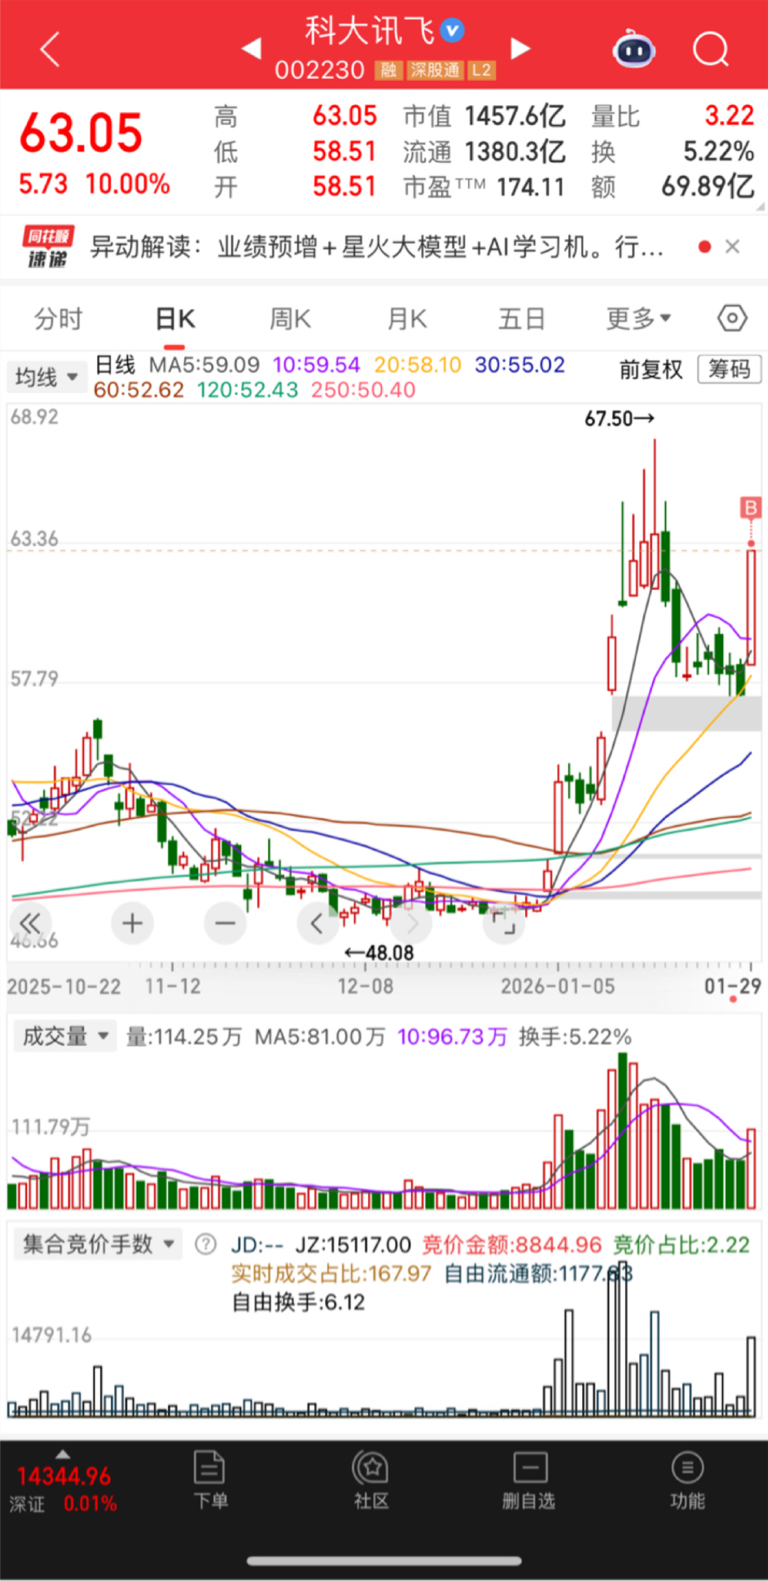Tap the current price 63.05
Image resolution: width=768 pixels, height=1581 pixels.
click(81, 133)
